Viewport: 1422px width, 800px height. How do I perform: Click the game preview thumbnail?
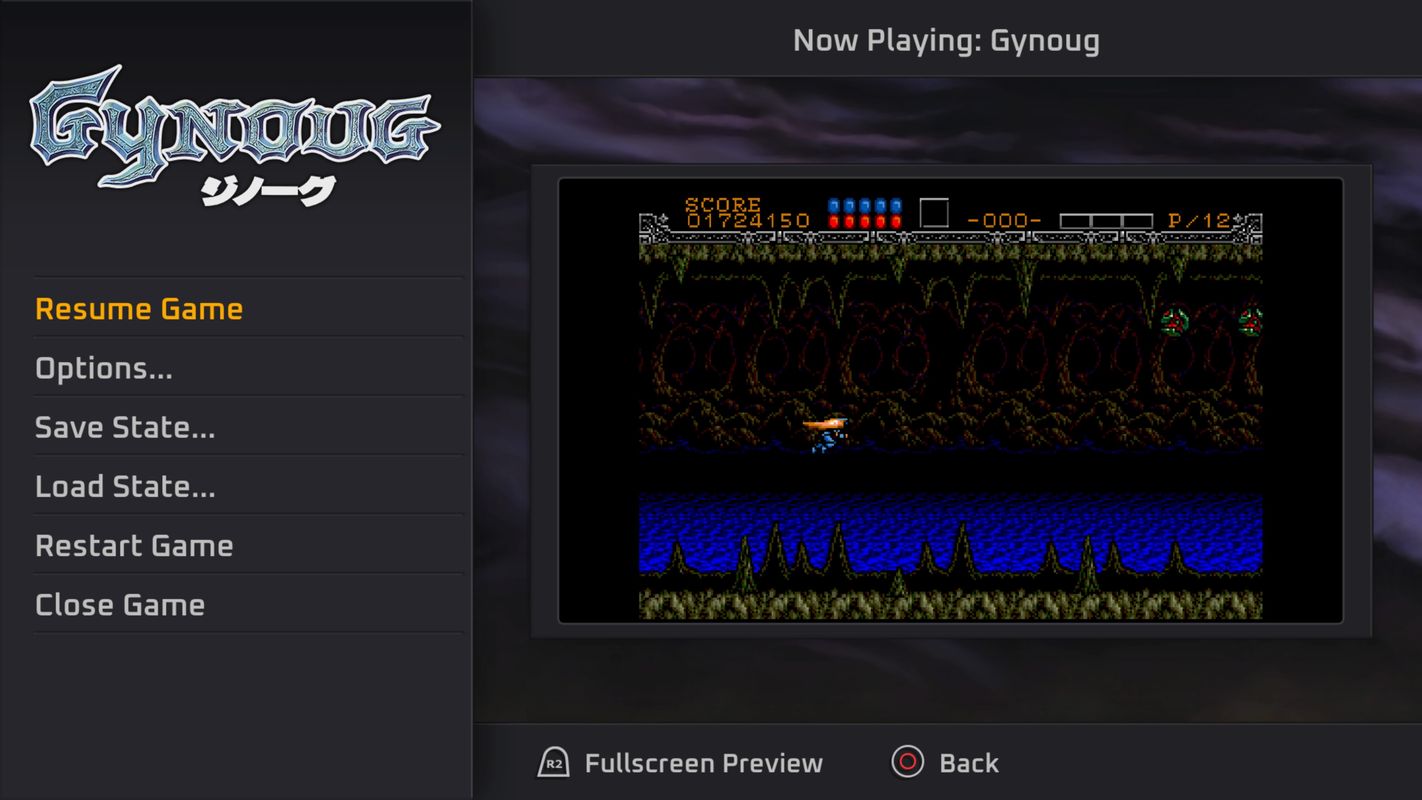(x=950, y=401)
